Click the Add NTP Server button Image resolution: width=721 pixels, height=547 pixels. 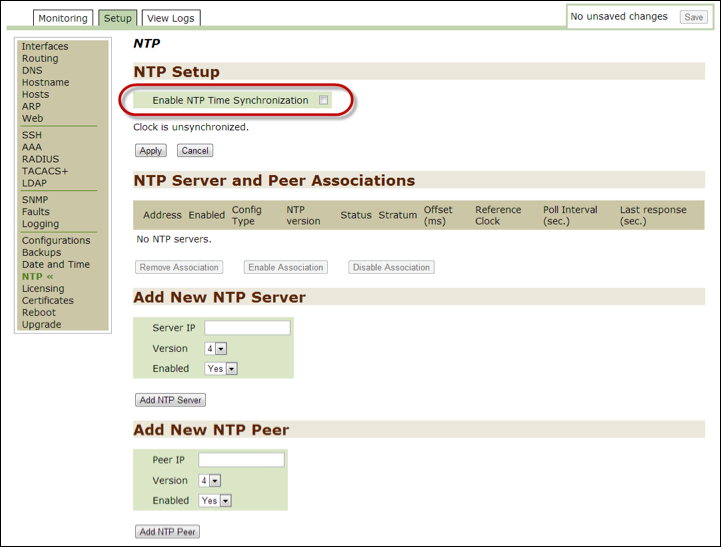(170, 400)
